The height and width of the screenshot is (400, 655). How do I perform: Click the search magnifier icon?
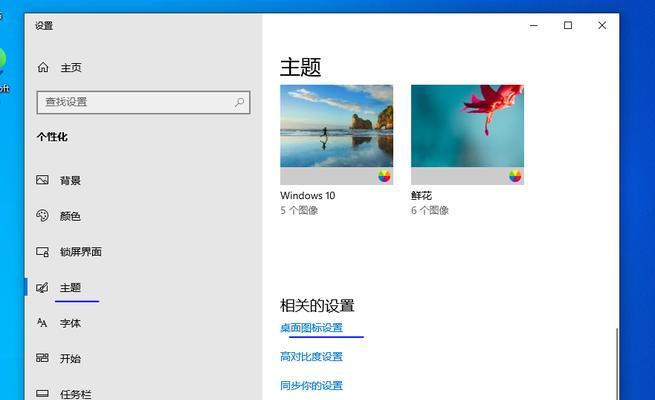[239, 102]
